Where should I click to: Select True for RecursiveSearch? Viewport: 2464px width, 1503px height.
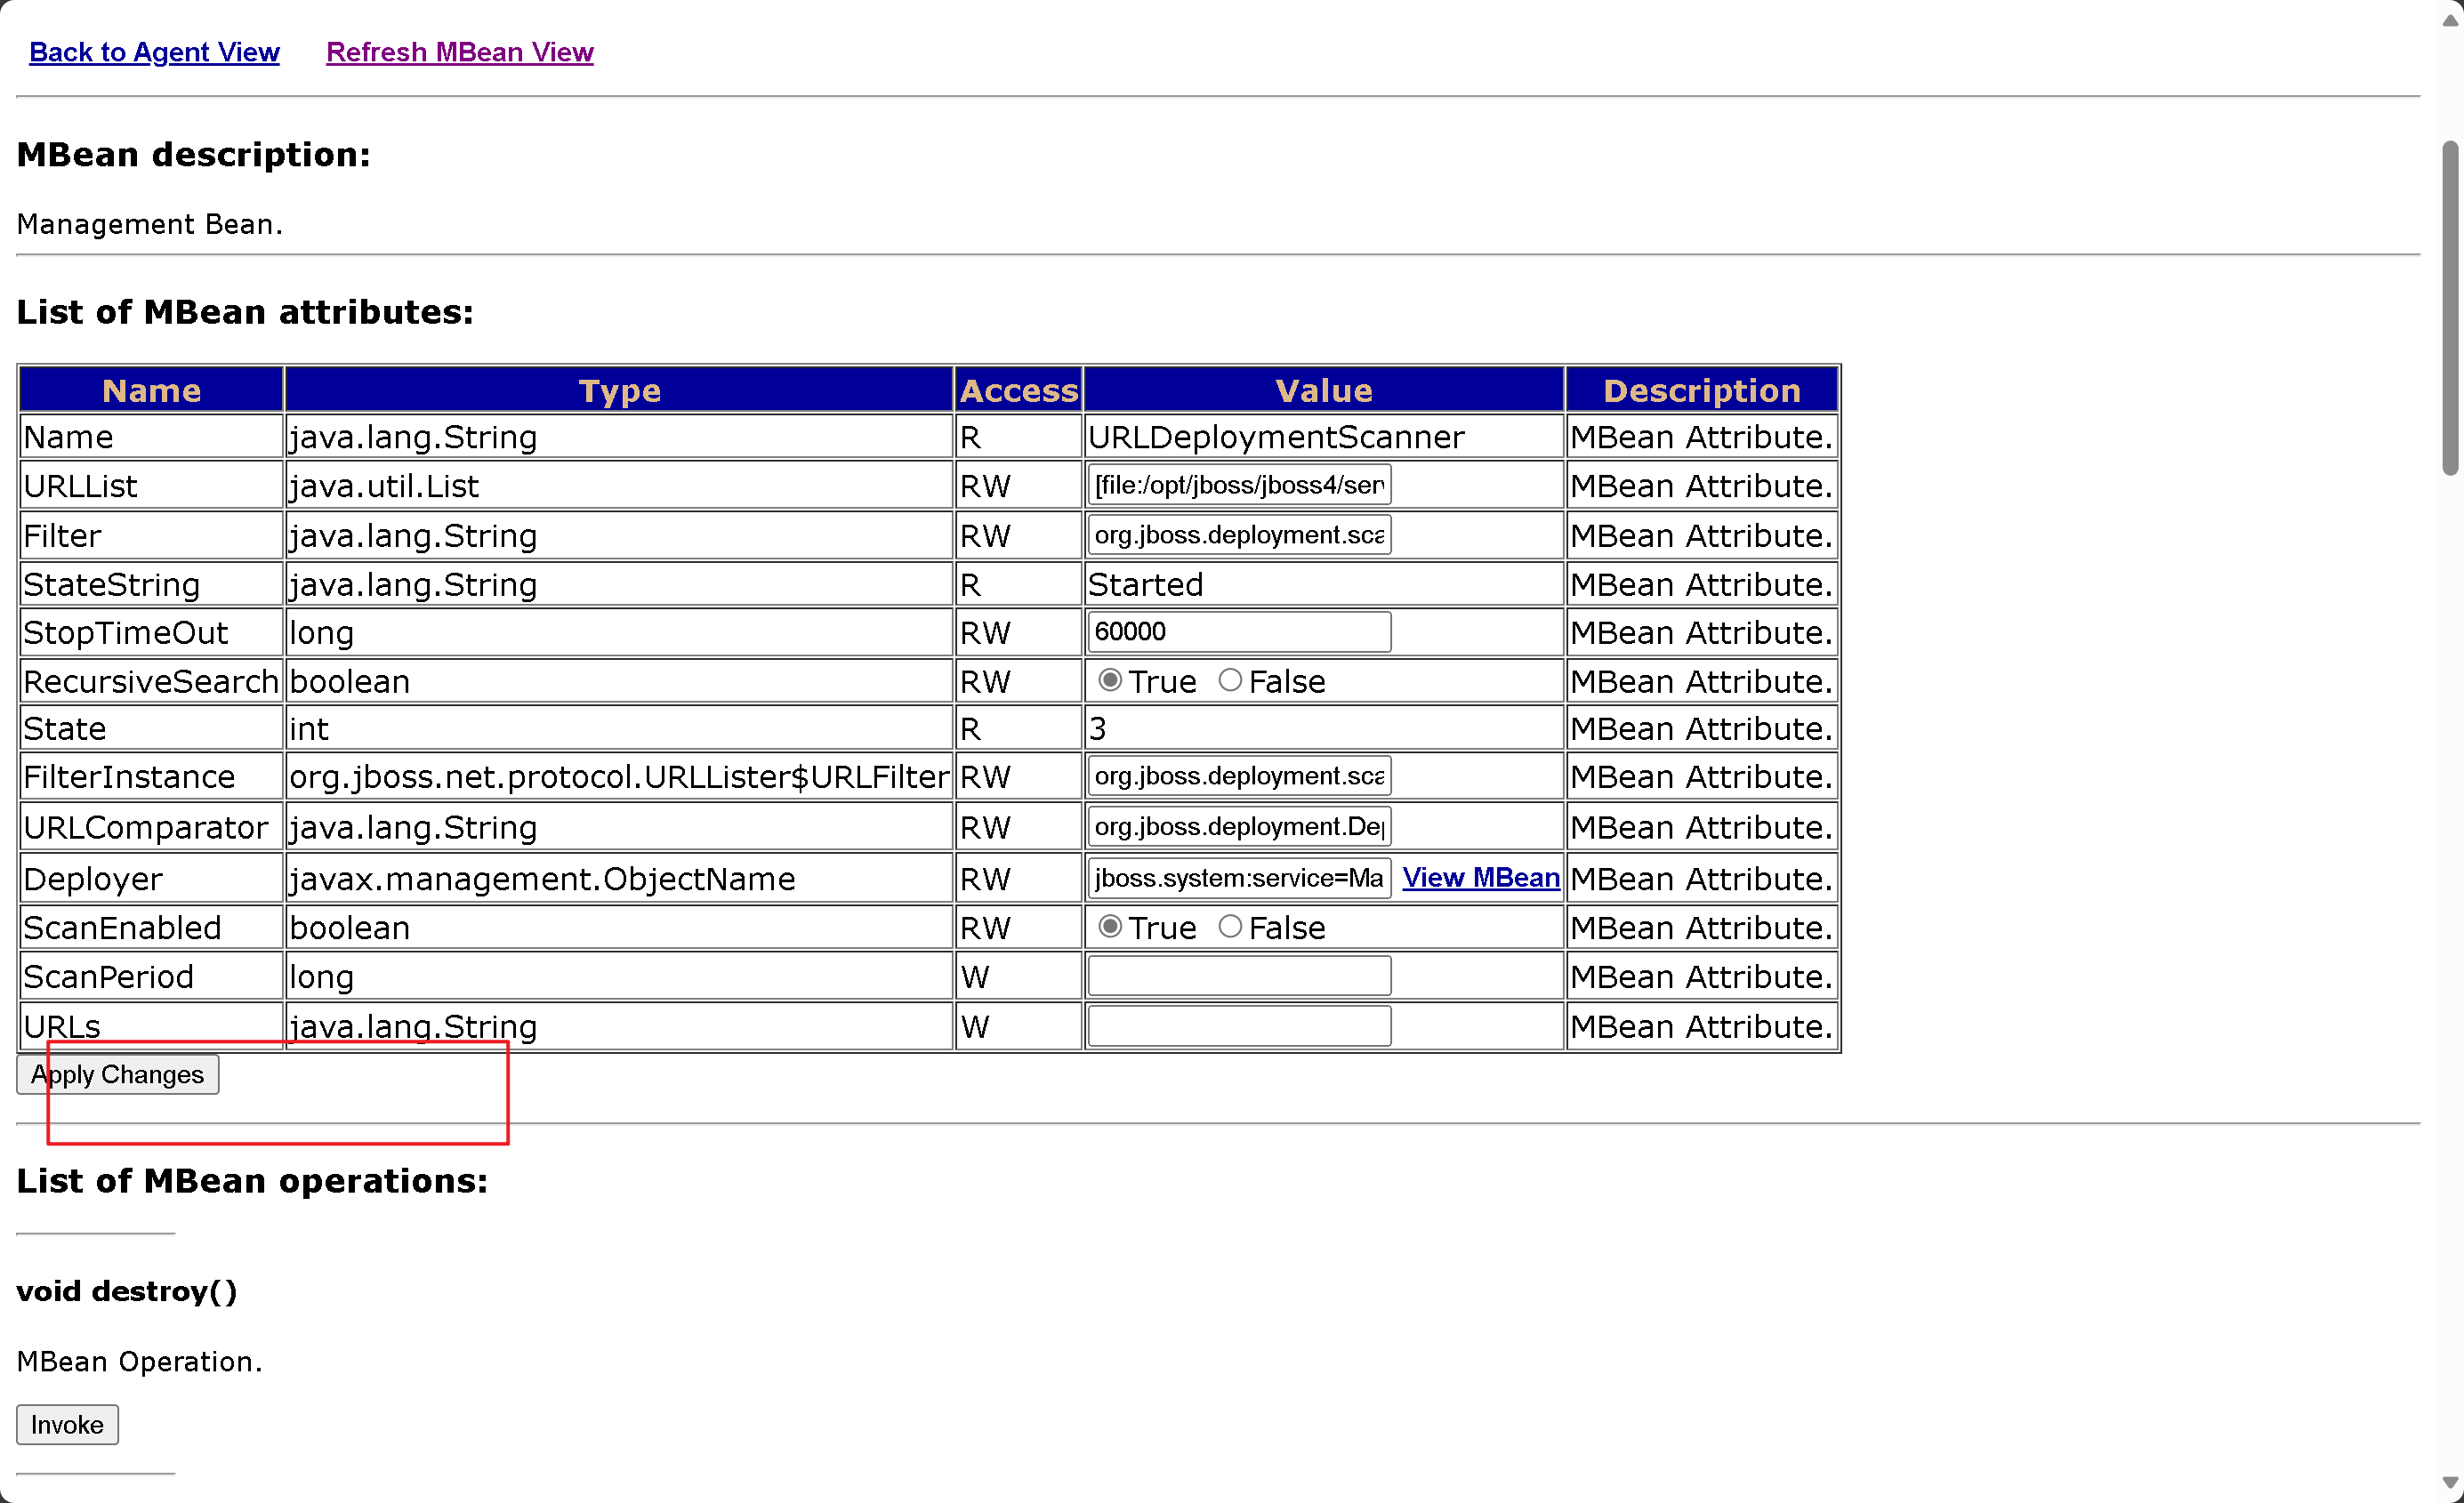pyautogui.click(x=1109, y=681)
